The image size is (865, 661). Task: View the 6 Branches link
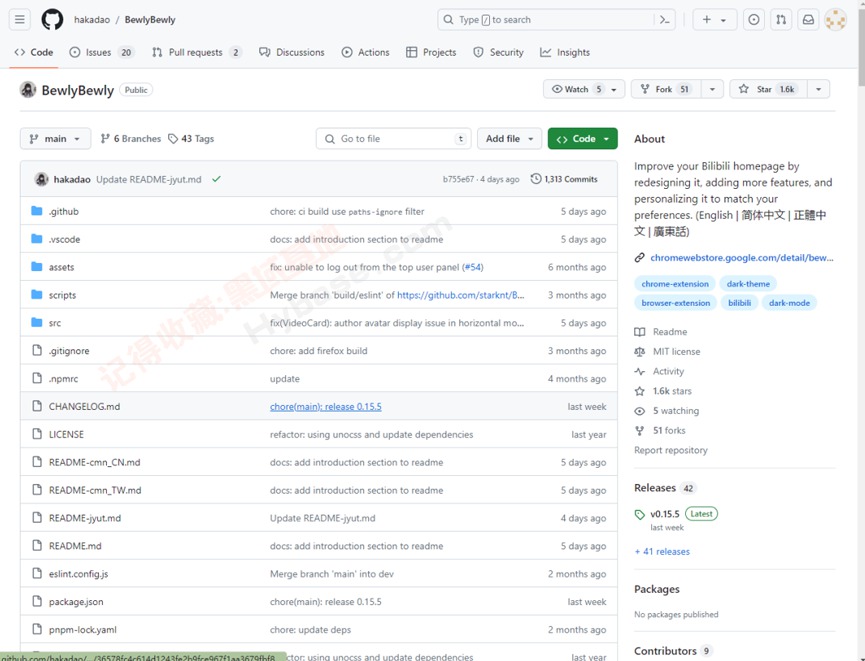(x=131, y=138)
